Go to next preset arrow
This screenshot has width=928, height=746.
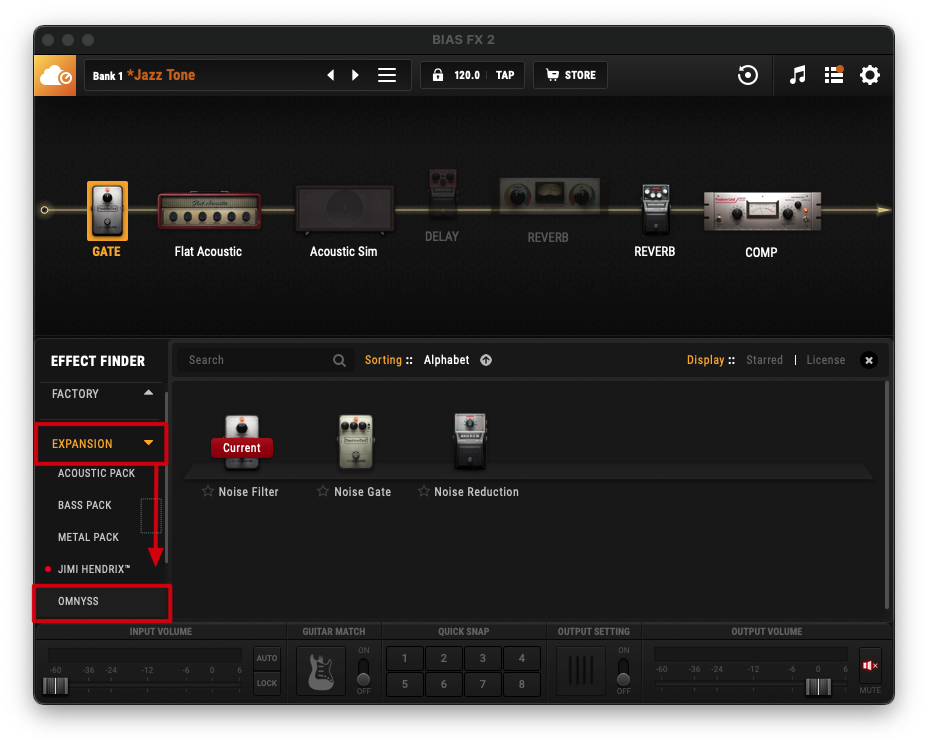(x=355, y=75)
